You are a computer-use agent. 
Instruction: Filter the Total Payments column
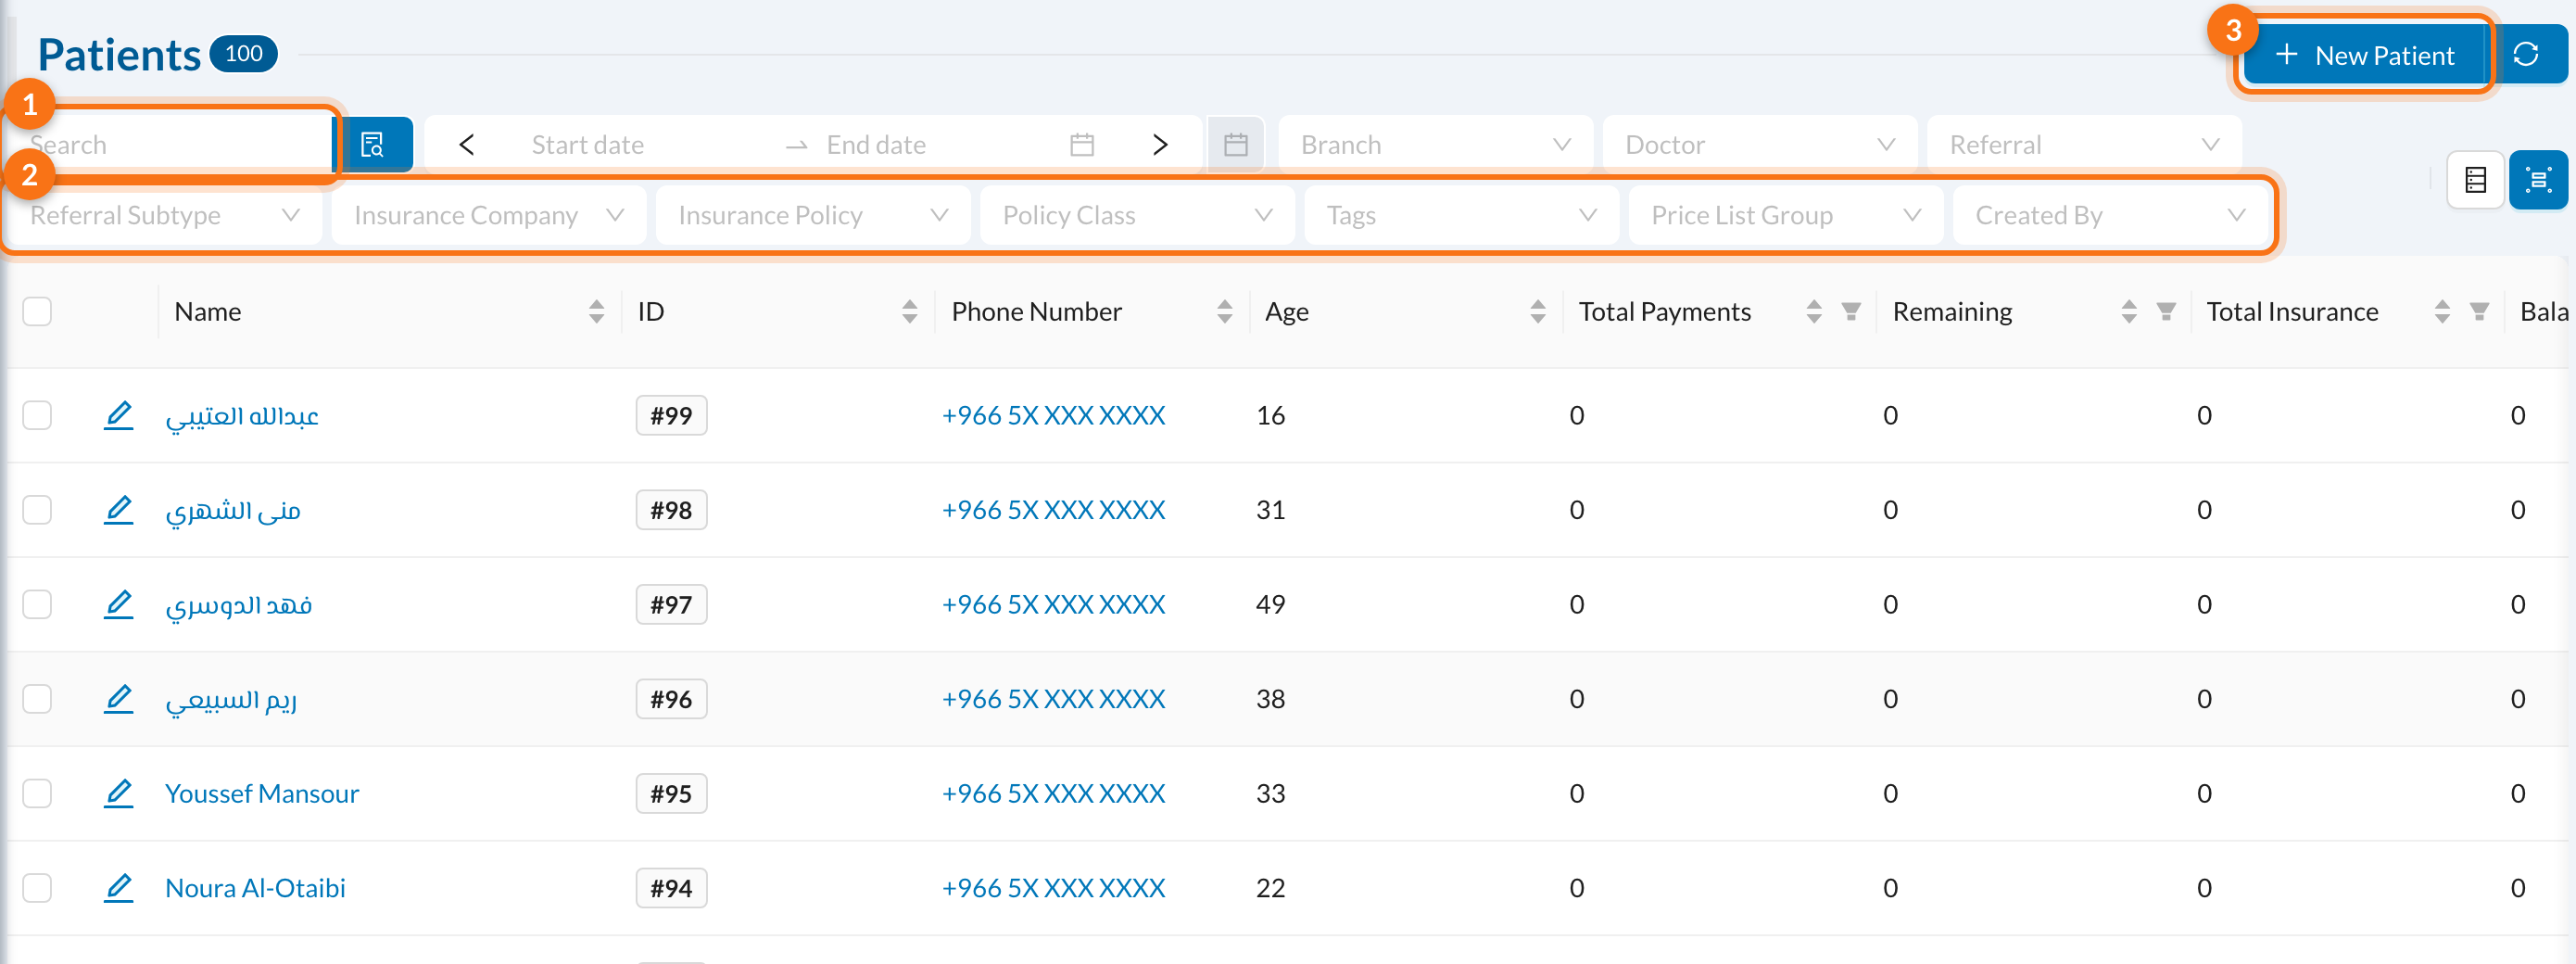click(x=1851, y=312)
